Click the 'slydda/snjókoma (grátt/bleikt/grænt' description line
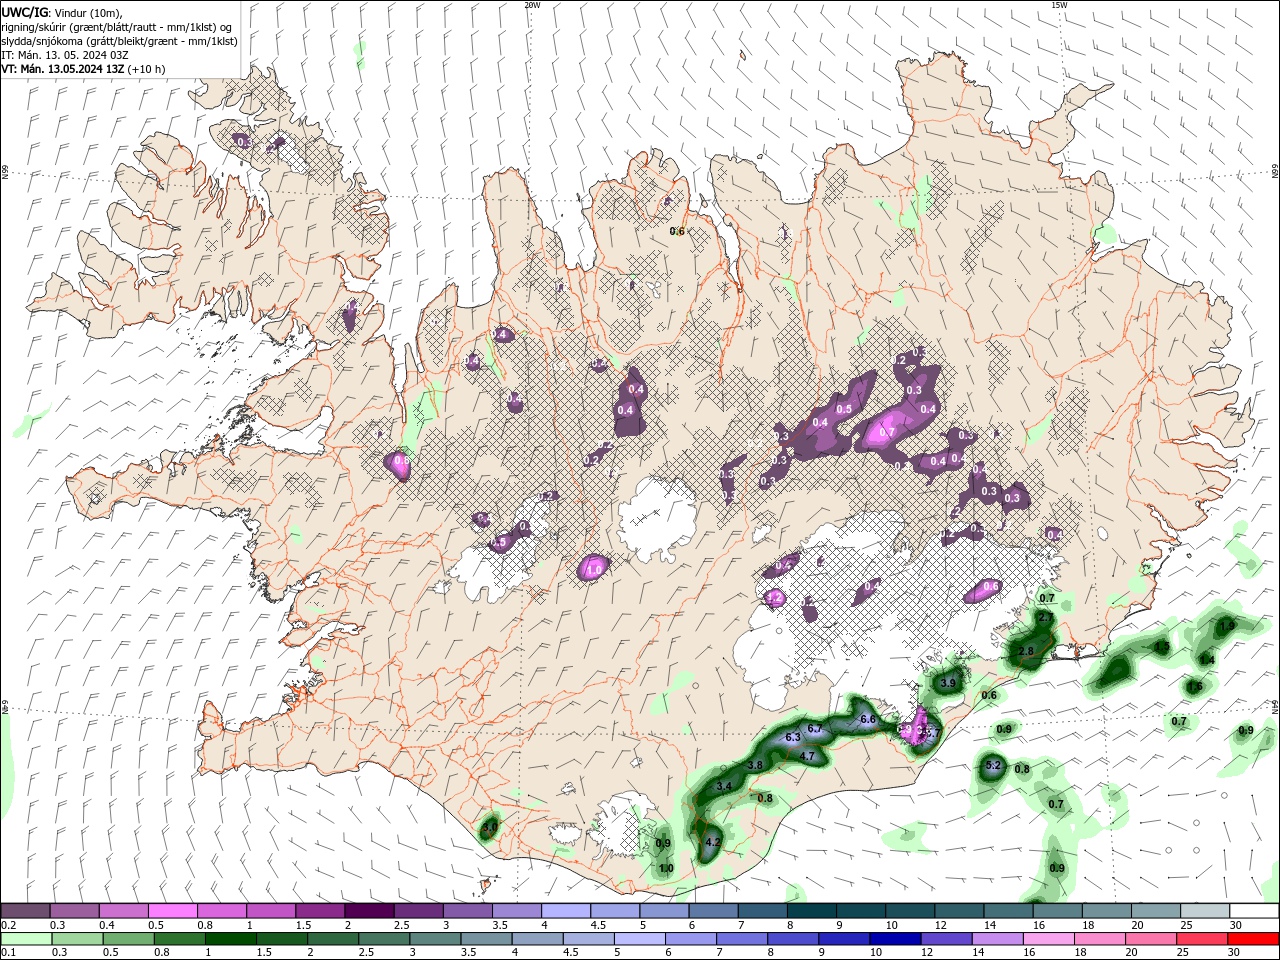Image resolution: width=1280 pixels, height=960 pixels. 119,41
